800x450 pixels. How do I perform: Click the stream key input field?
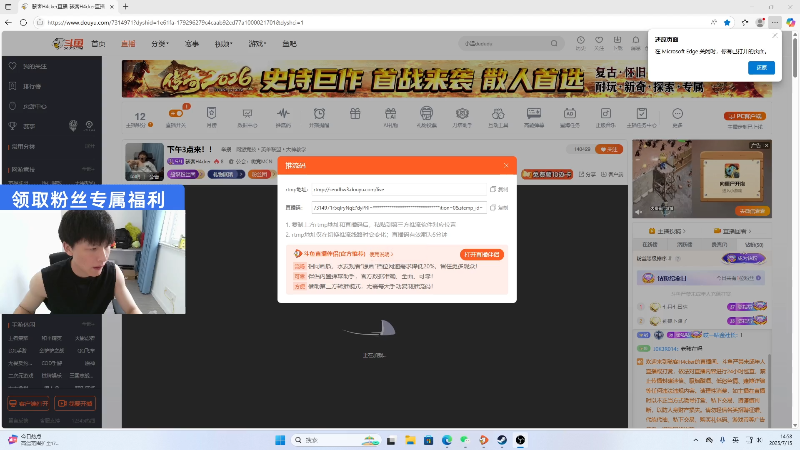399,208
